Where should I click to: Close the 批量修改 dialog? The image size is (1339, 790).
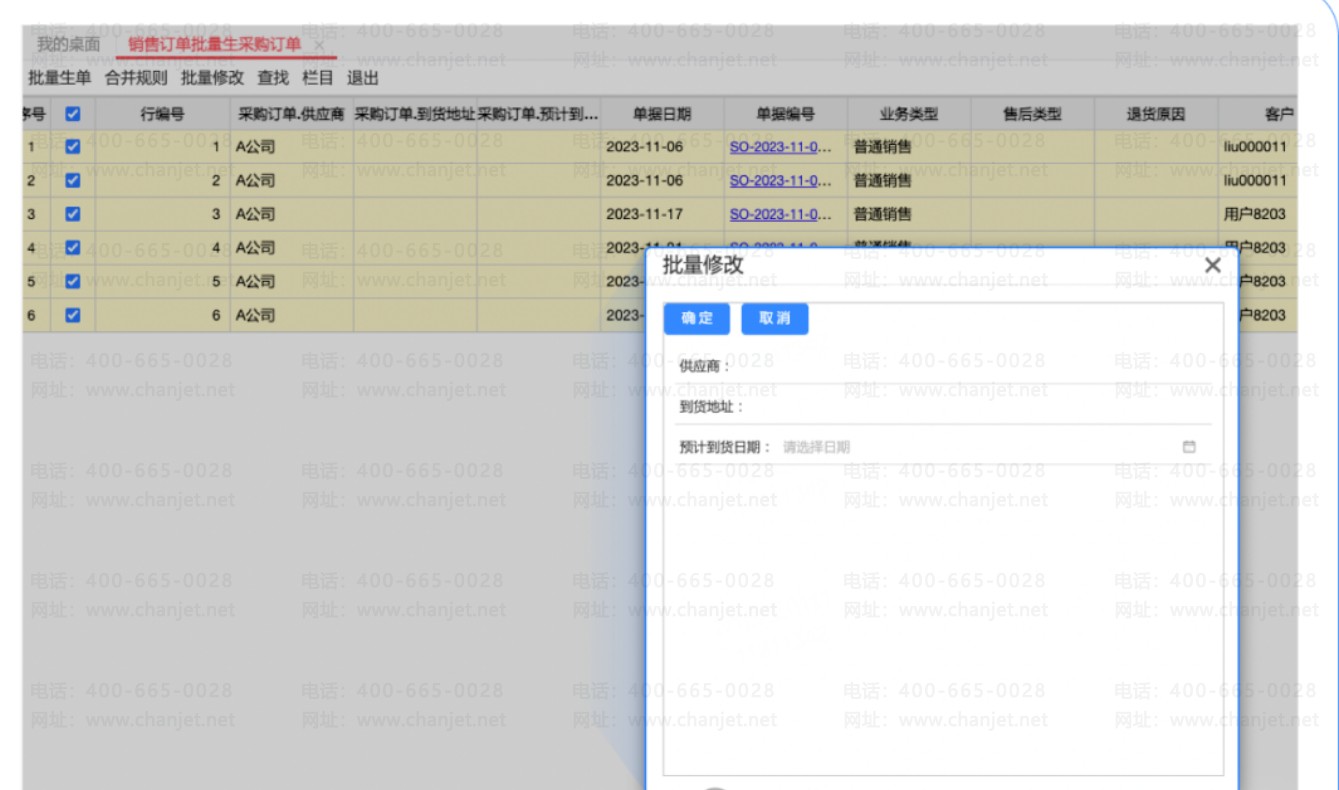[1212, 266]
